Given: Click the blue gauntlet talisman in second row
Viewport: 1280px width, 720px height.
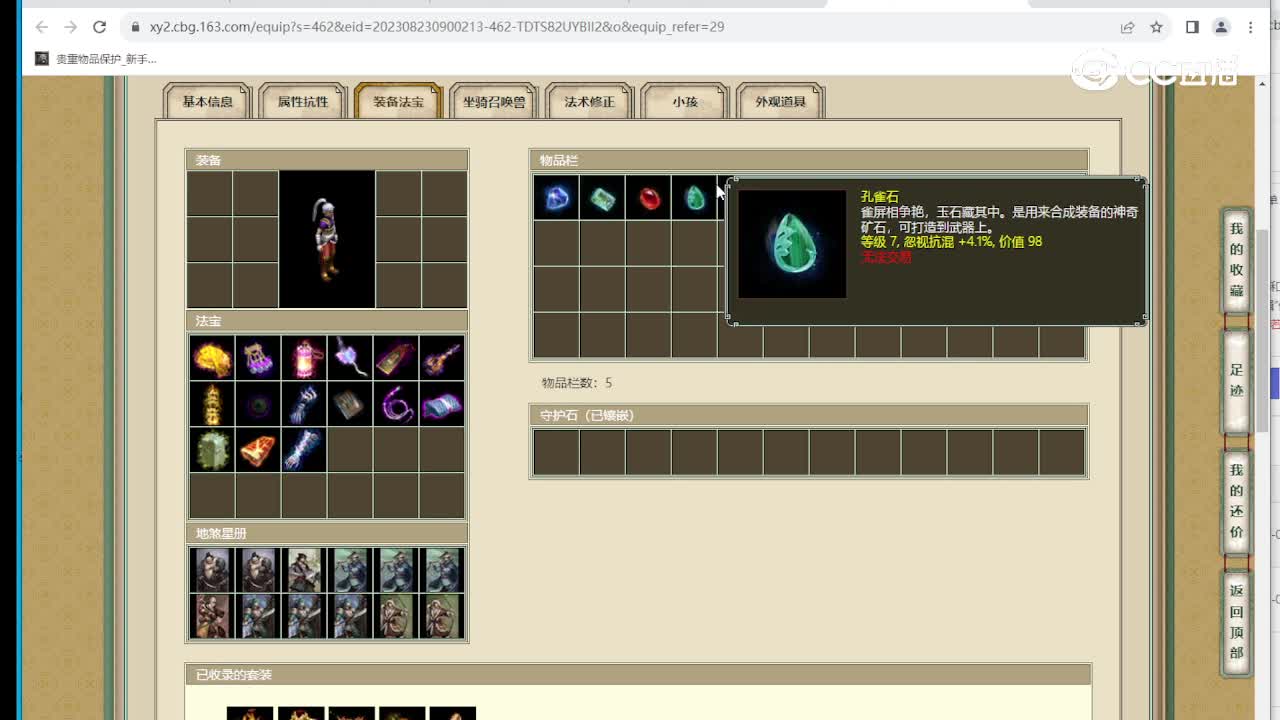Looking at the screenshot, I should click(x=304, y=404).
